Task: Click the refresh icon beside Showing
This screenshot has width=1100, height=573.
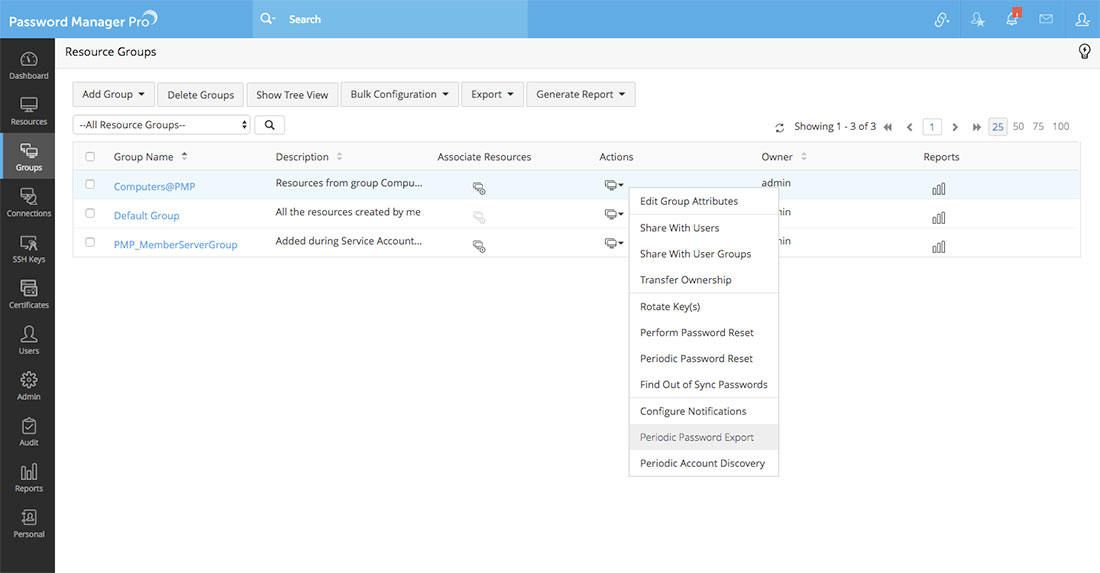Action: point(780,128)
